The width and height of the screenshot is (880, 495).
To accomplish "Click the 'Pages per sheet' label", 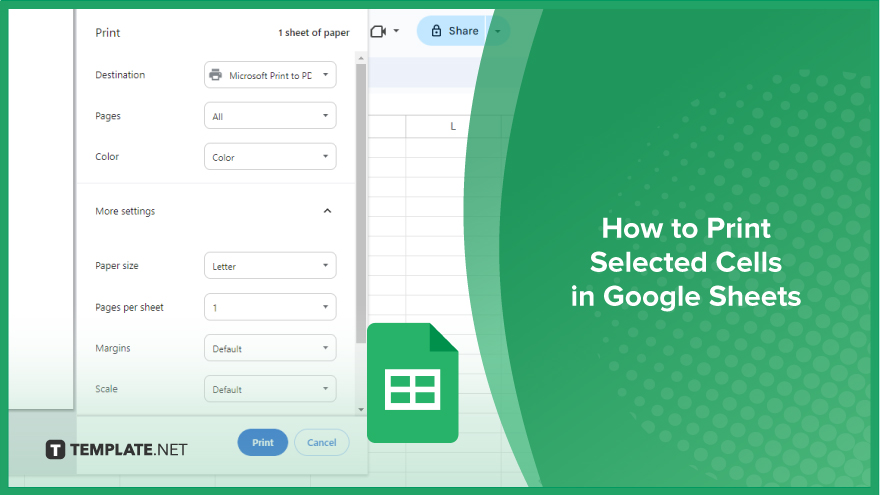I will pyautogui.click(x=129, y=307).
